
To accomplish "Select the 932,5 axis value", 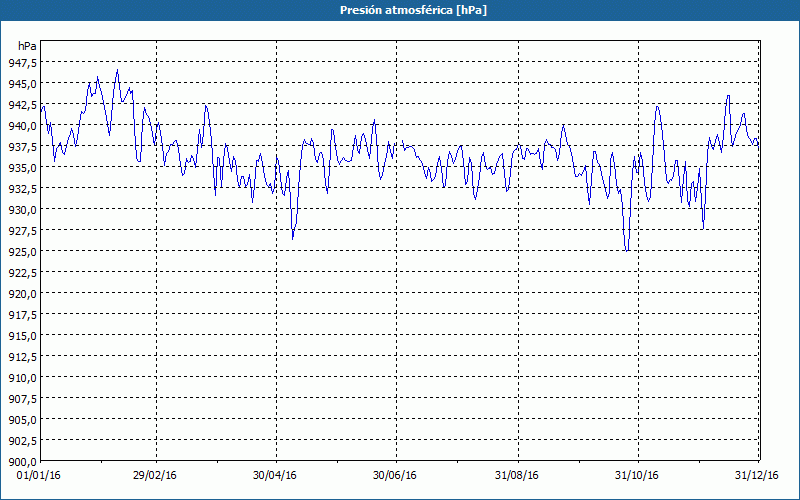I will 22,188.
